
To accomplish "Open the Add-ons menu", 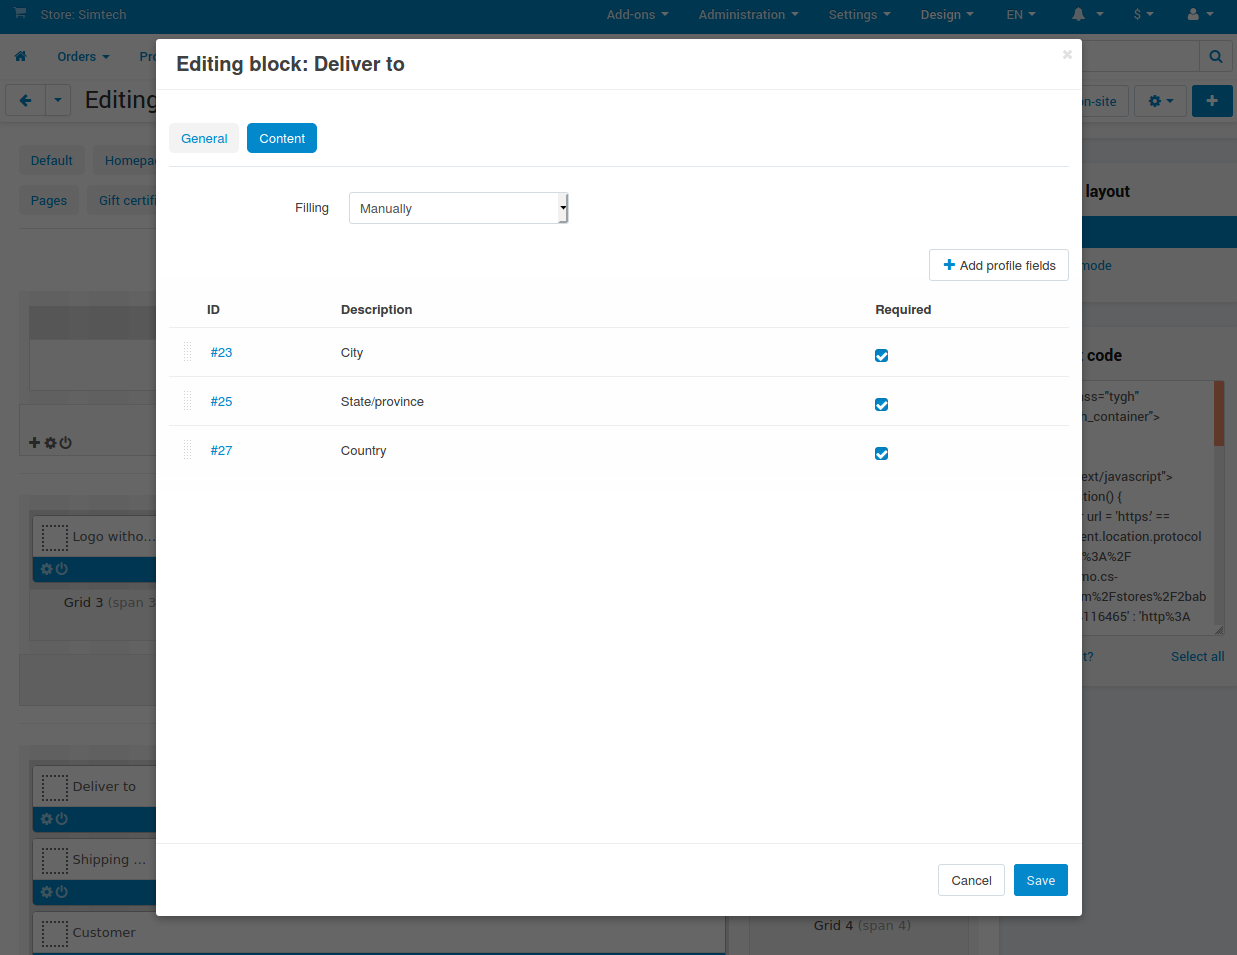I will click(x=637, y=15).
